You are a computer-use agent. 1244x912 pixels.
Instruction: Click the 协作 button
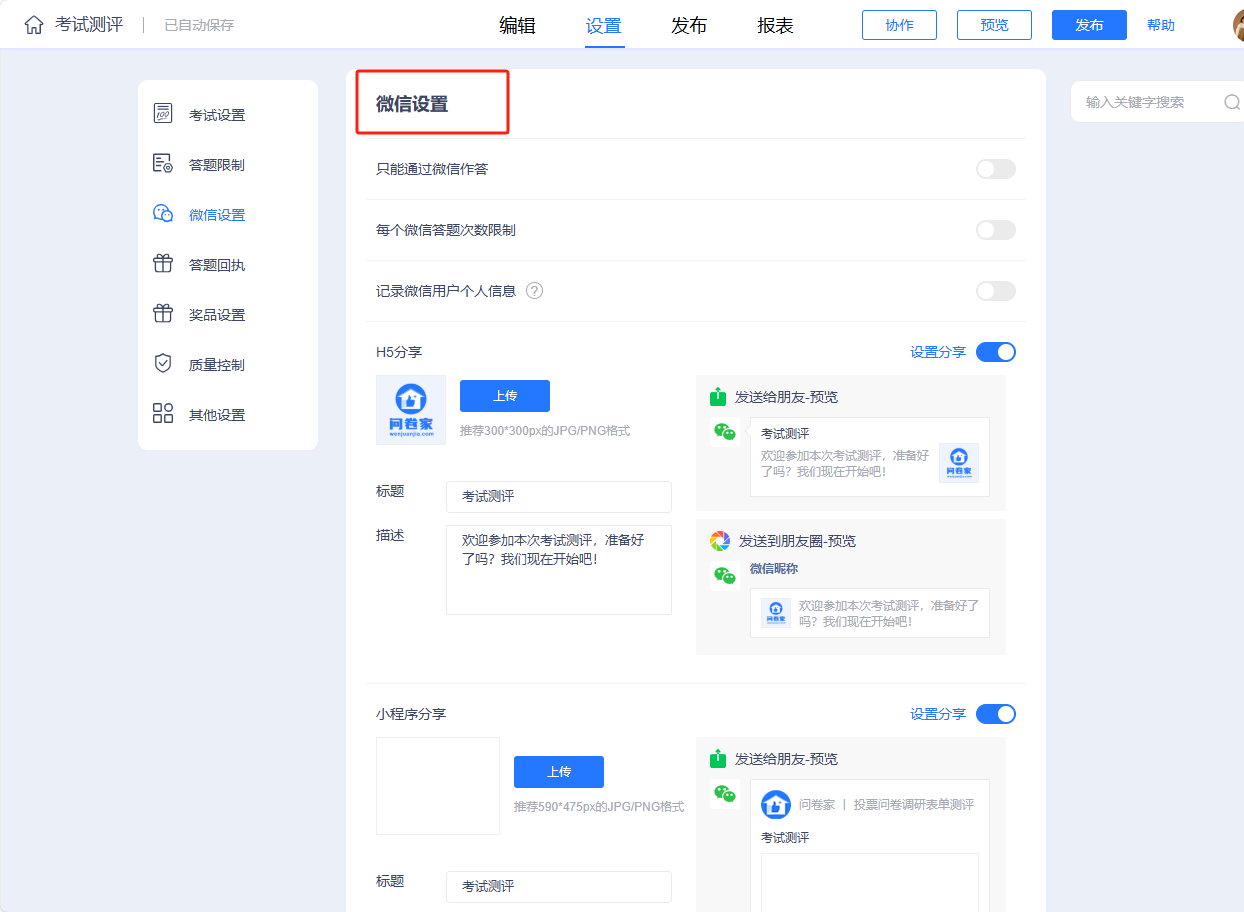(899, 25)
